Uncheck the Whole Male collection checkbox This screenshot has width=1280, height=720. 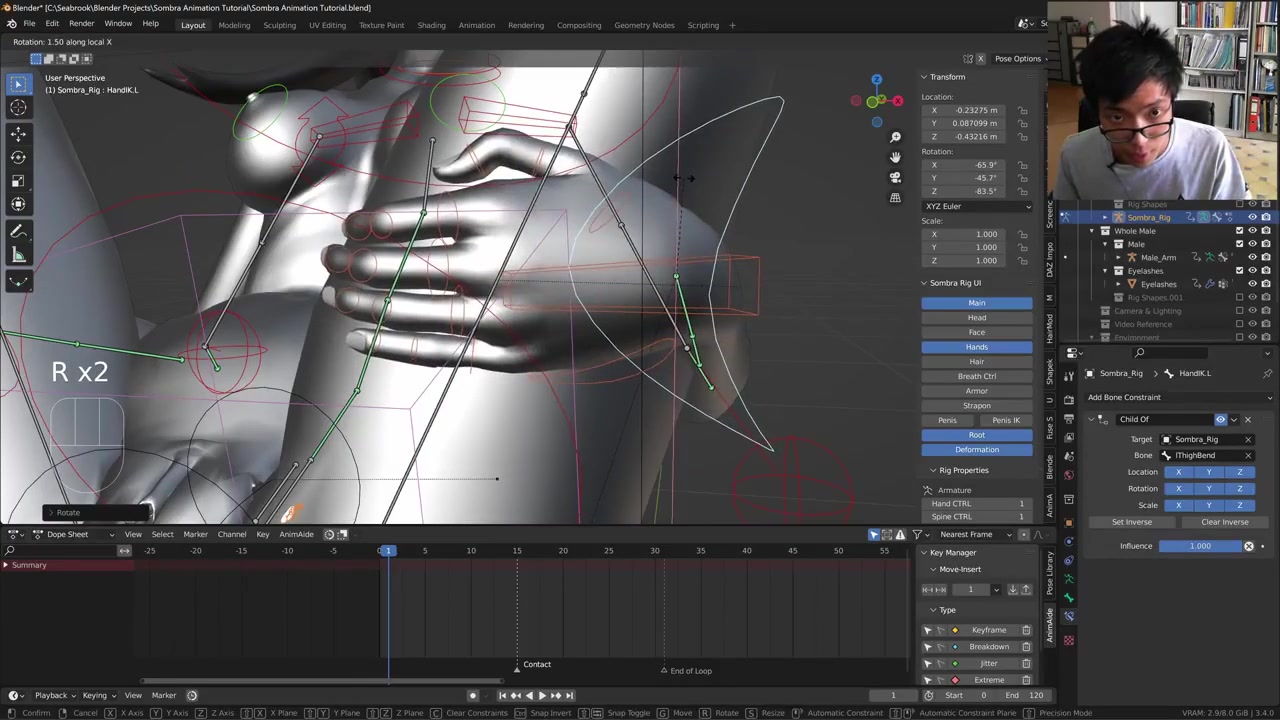1239,231
